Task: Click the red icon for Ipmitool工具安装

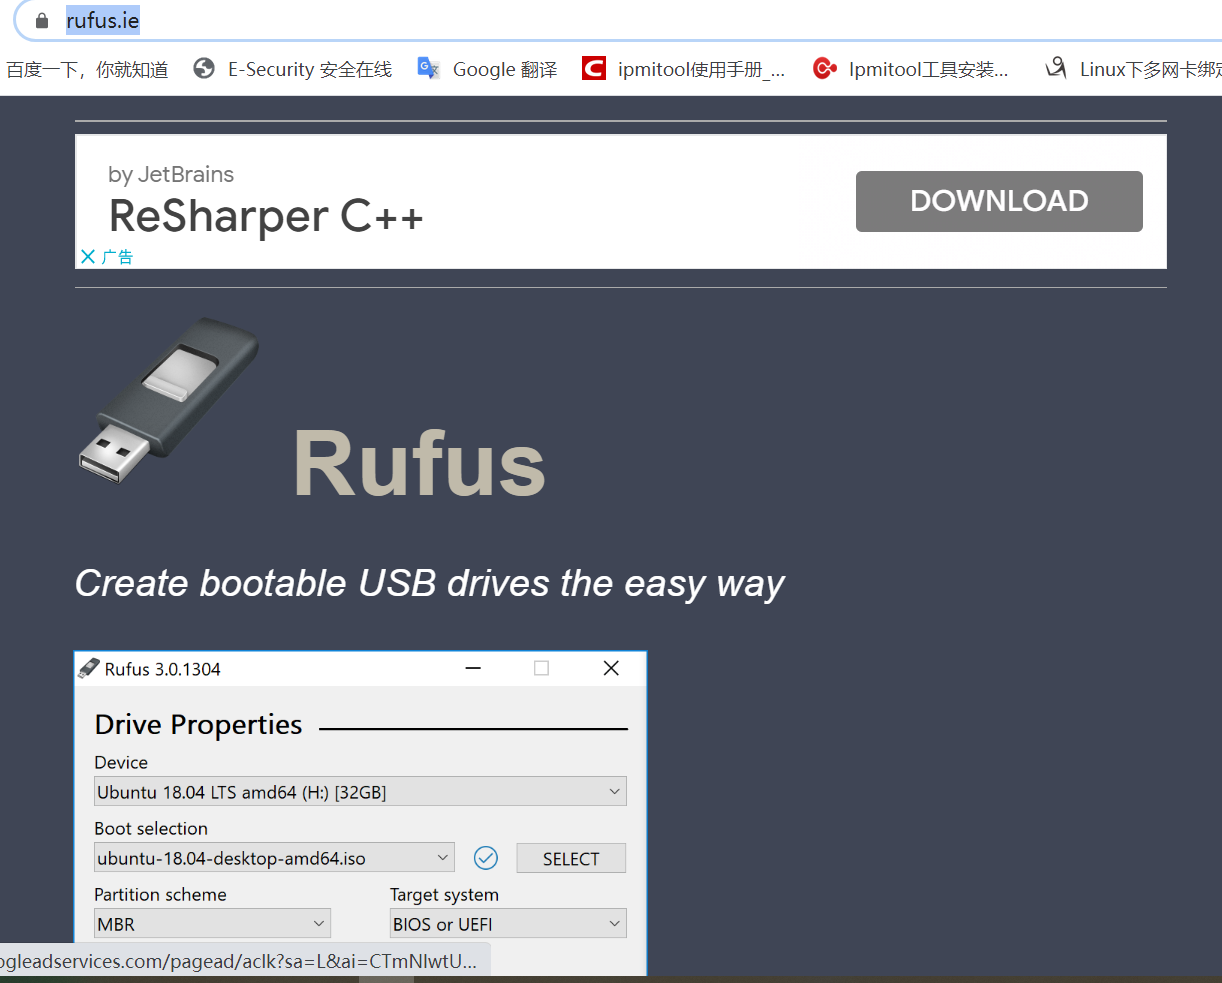Action: click(x=825, y=68)
